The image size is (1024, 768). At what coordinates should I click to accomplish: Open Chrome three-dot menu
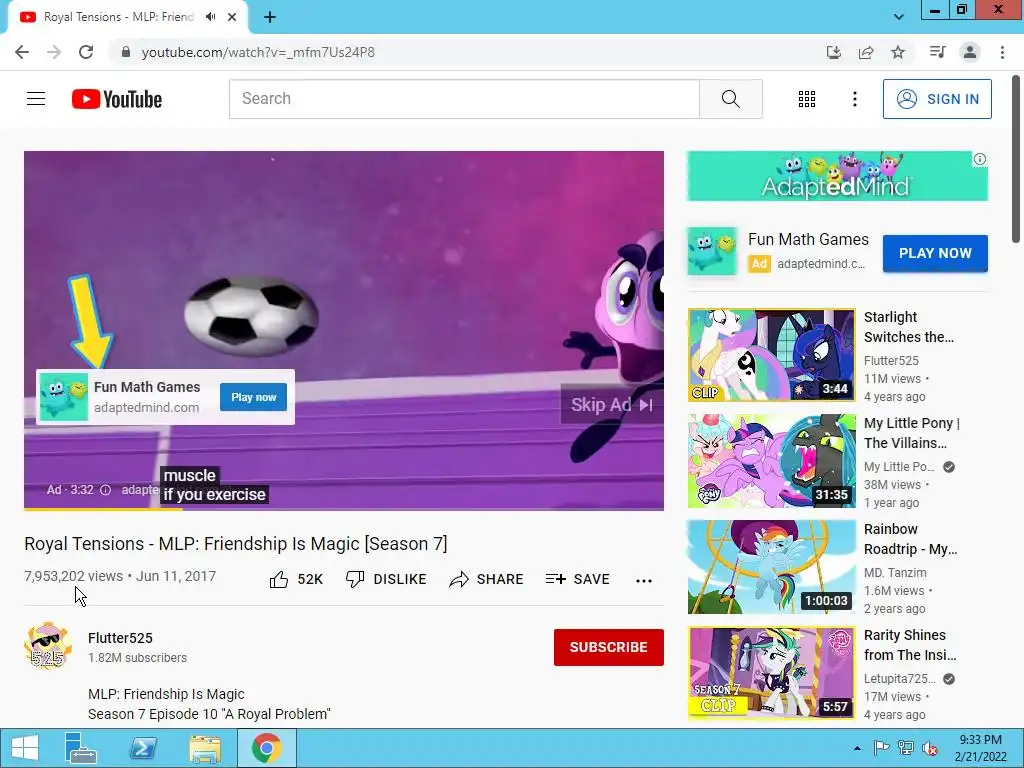(x=1002, y=52)
